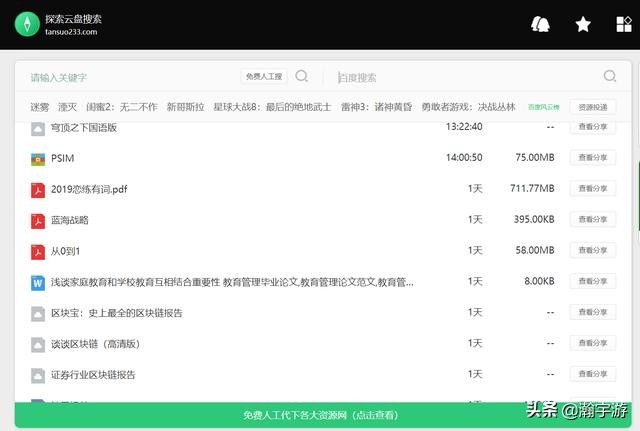The width and height of the screenshot is (640, 431).
Task: Click the 免费人工搜 button
Action: 264,76
